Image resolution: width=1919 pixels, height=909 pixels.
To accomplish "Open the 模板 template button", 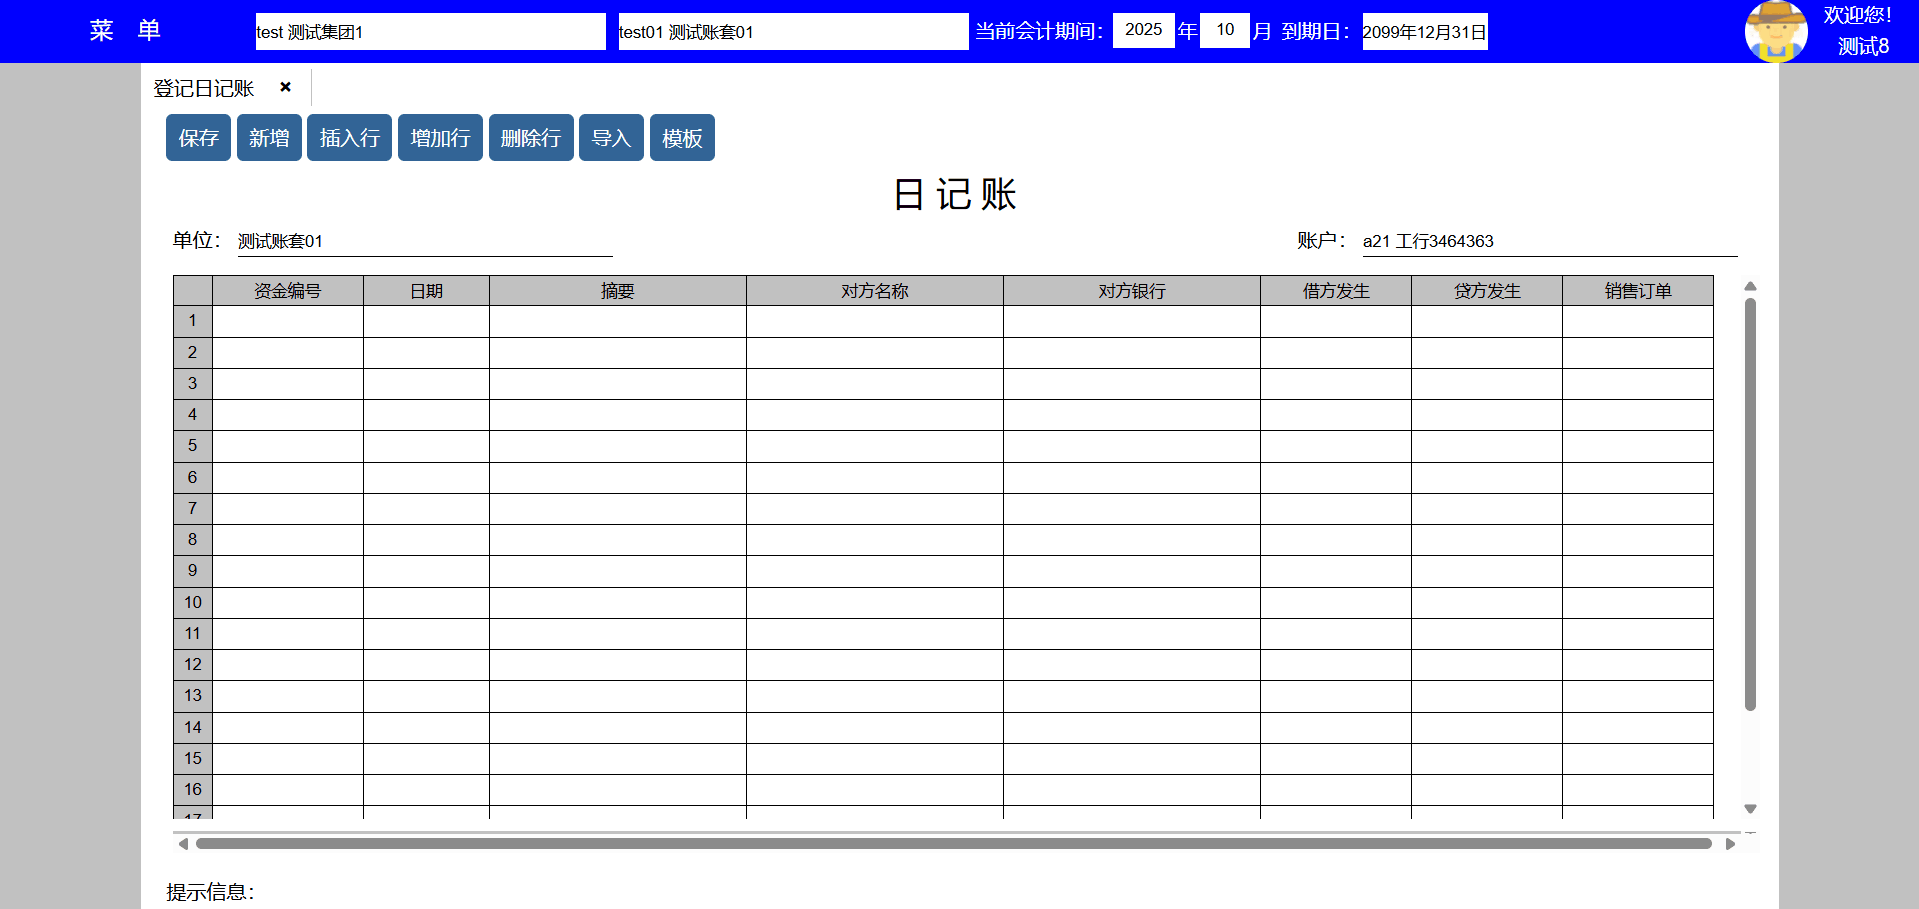I will tap(682, 138).
